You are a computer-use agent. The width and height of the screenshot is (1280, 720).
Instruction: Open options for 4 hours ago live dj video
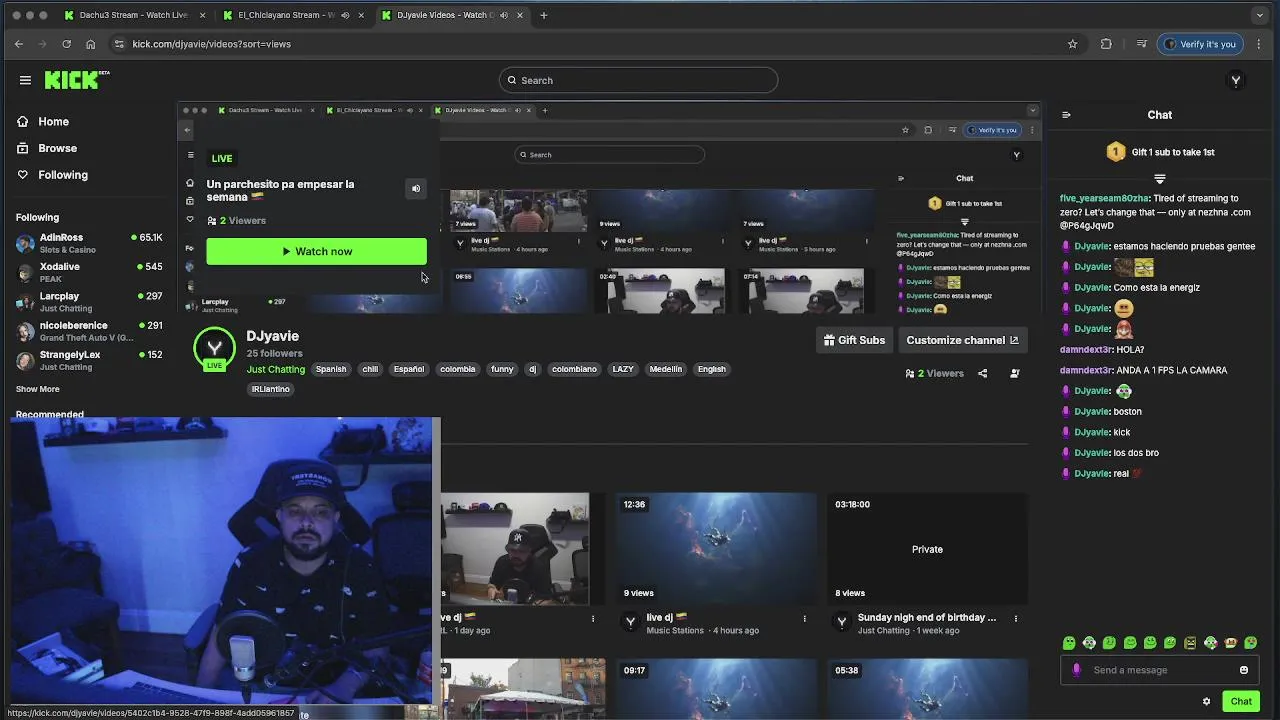804,618
